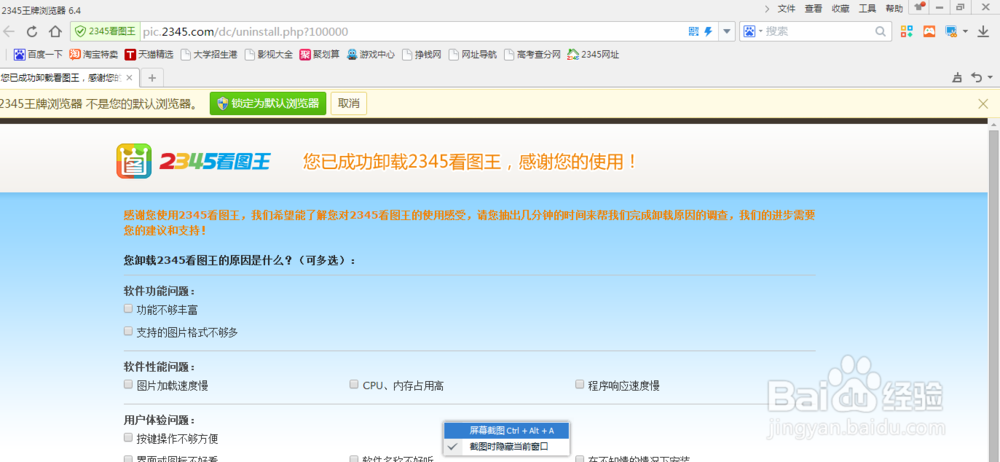Click the green 2345看图王 security shield badge
Image resolution: width=1000 pixels, height=462 pixels.
click(105, 31)
